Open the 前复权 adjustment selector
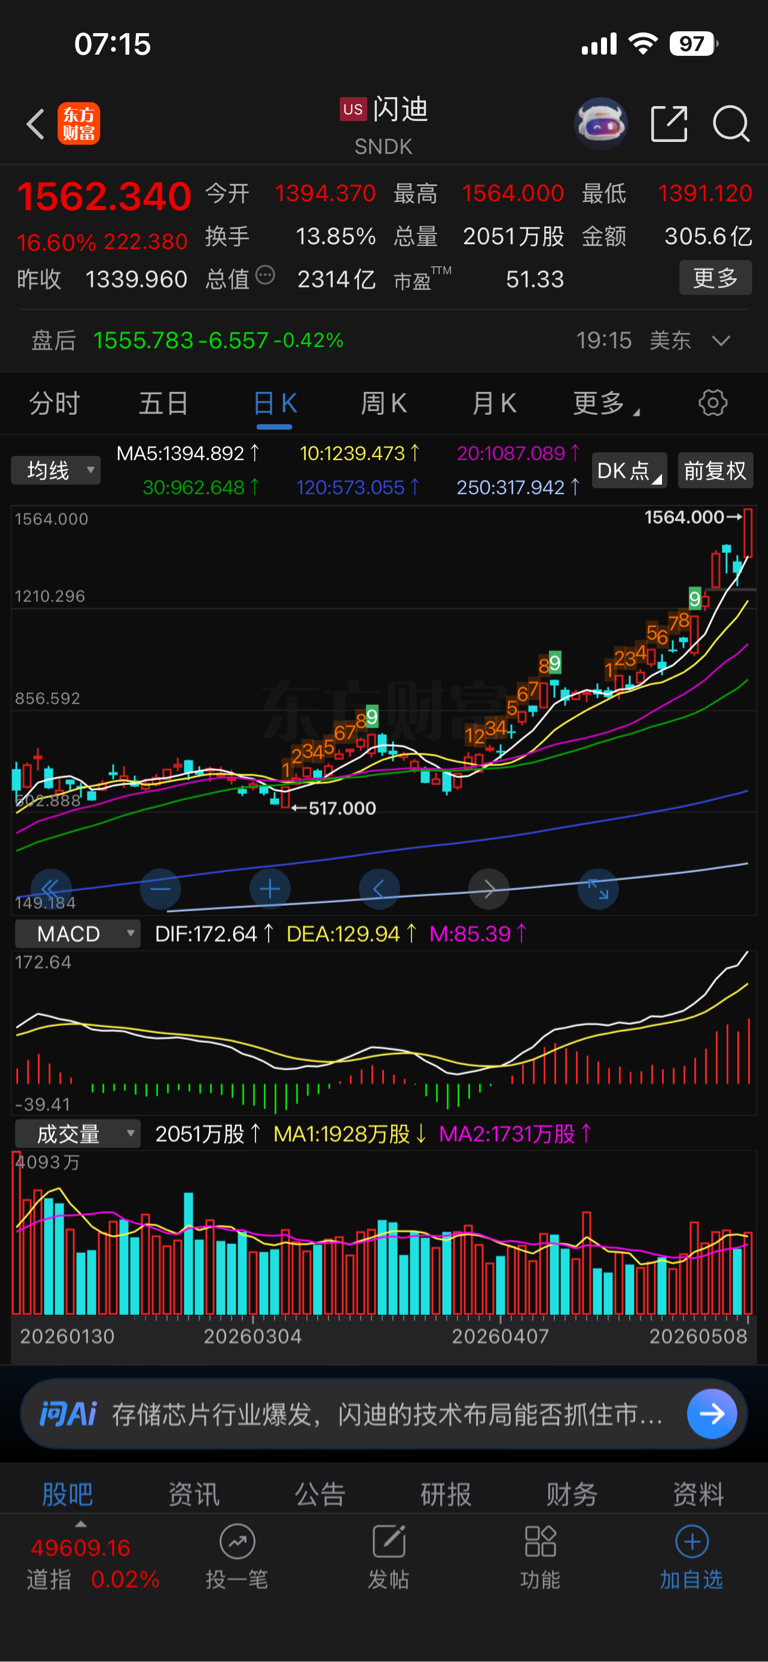This screenshot has height=1662, width=768. coord(715,471)
